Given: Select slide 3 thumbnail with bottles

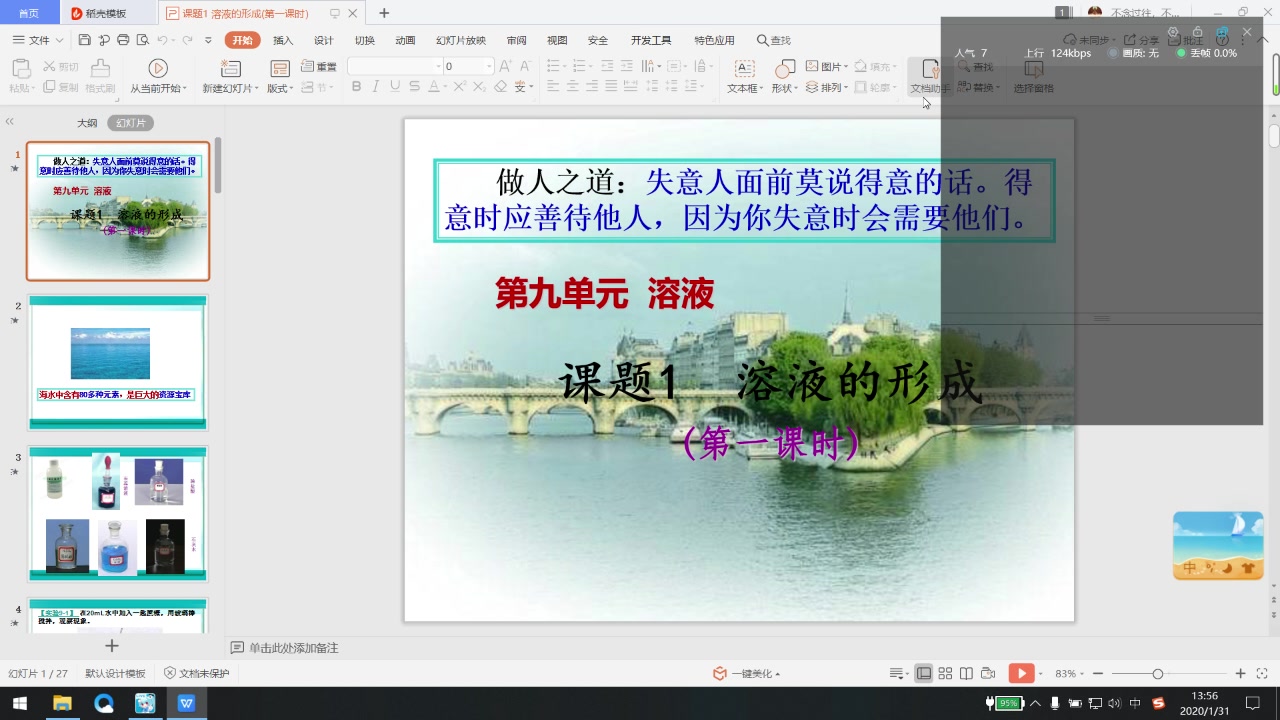Looking at the screenshot, I should [x=118, y=514].
